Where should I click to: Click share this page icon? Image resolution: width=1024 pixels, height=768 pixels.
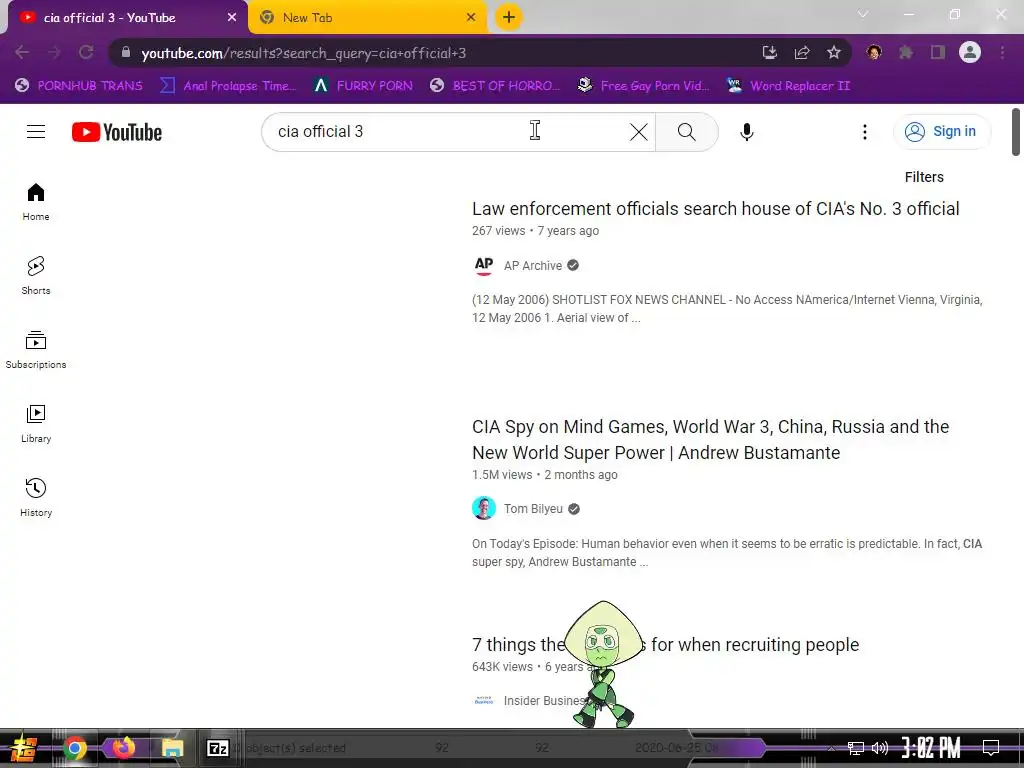802,52
